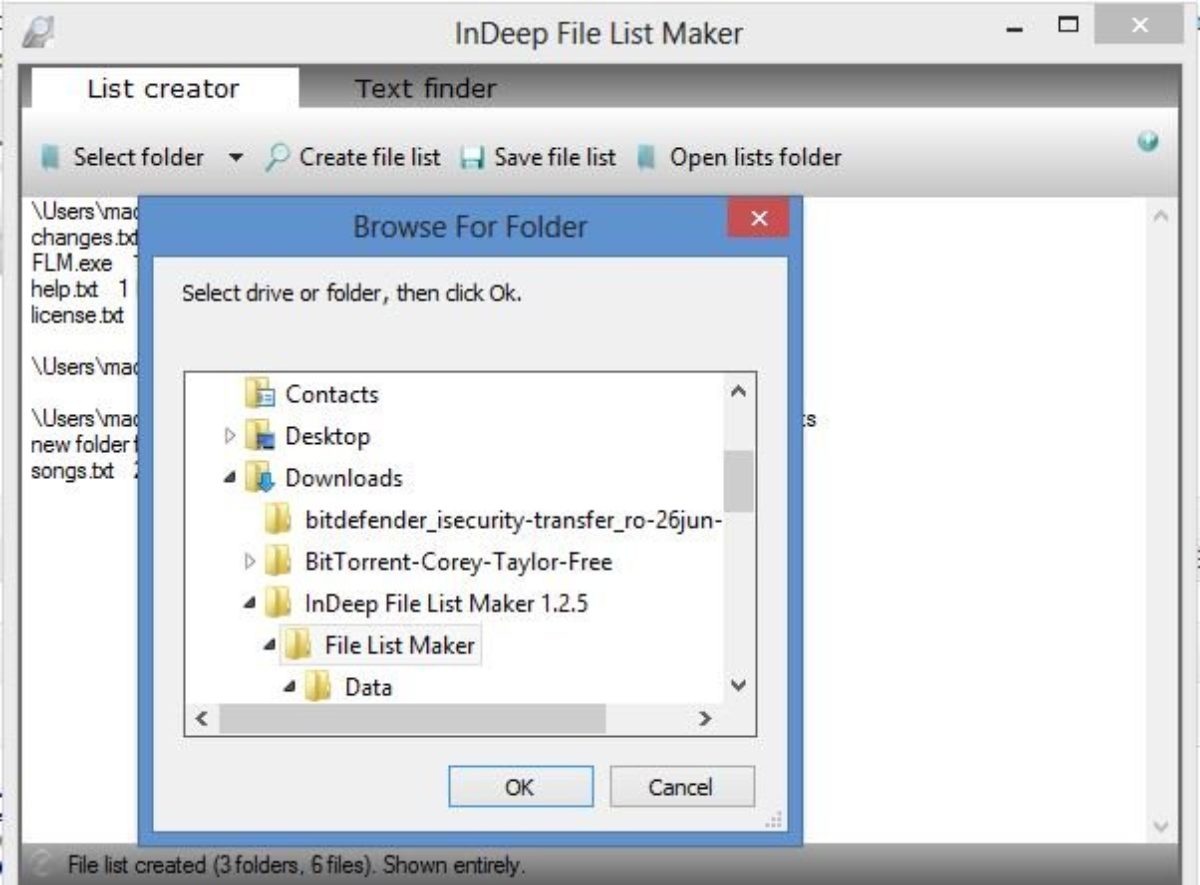1200x885 pixels.
Task: Click Save file list in the toolbar
Action: [x=555, y=157]
